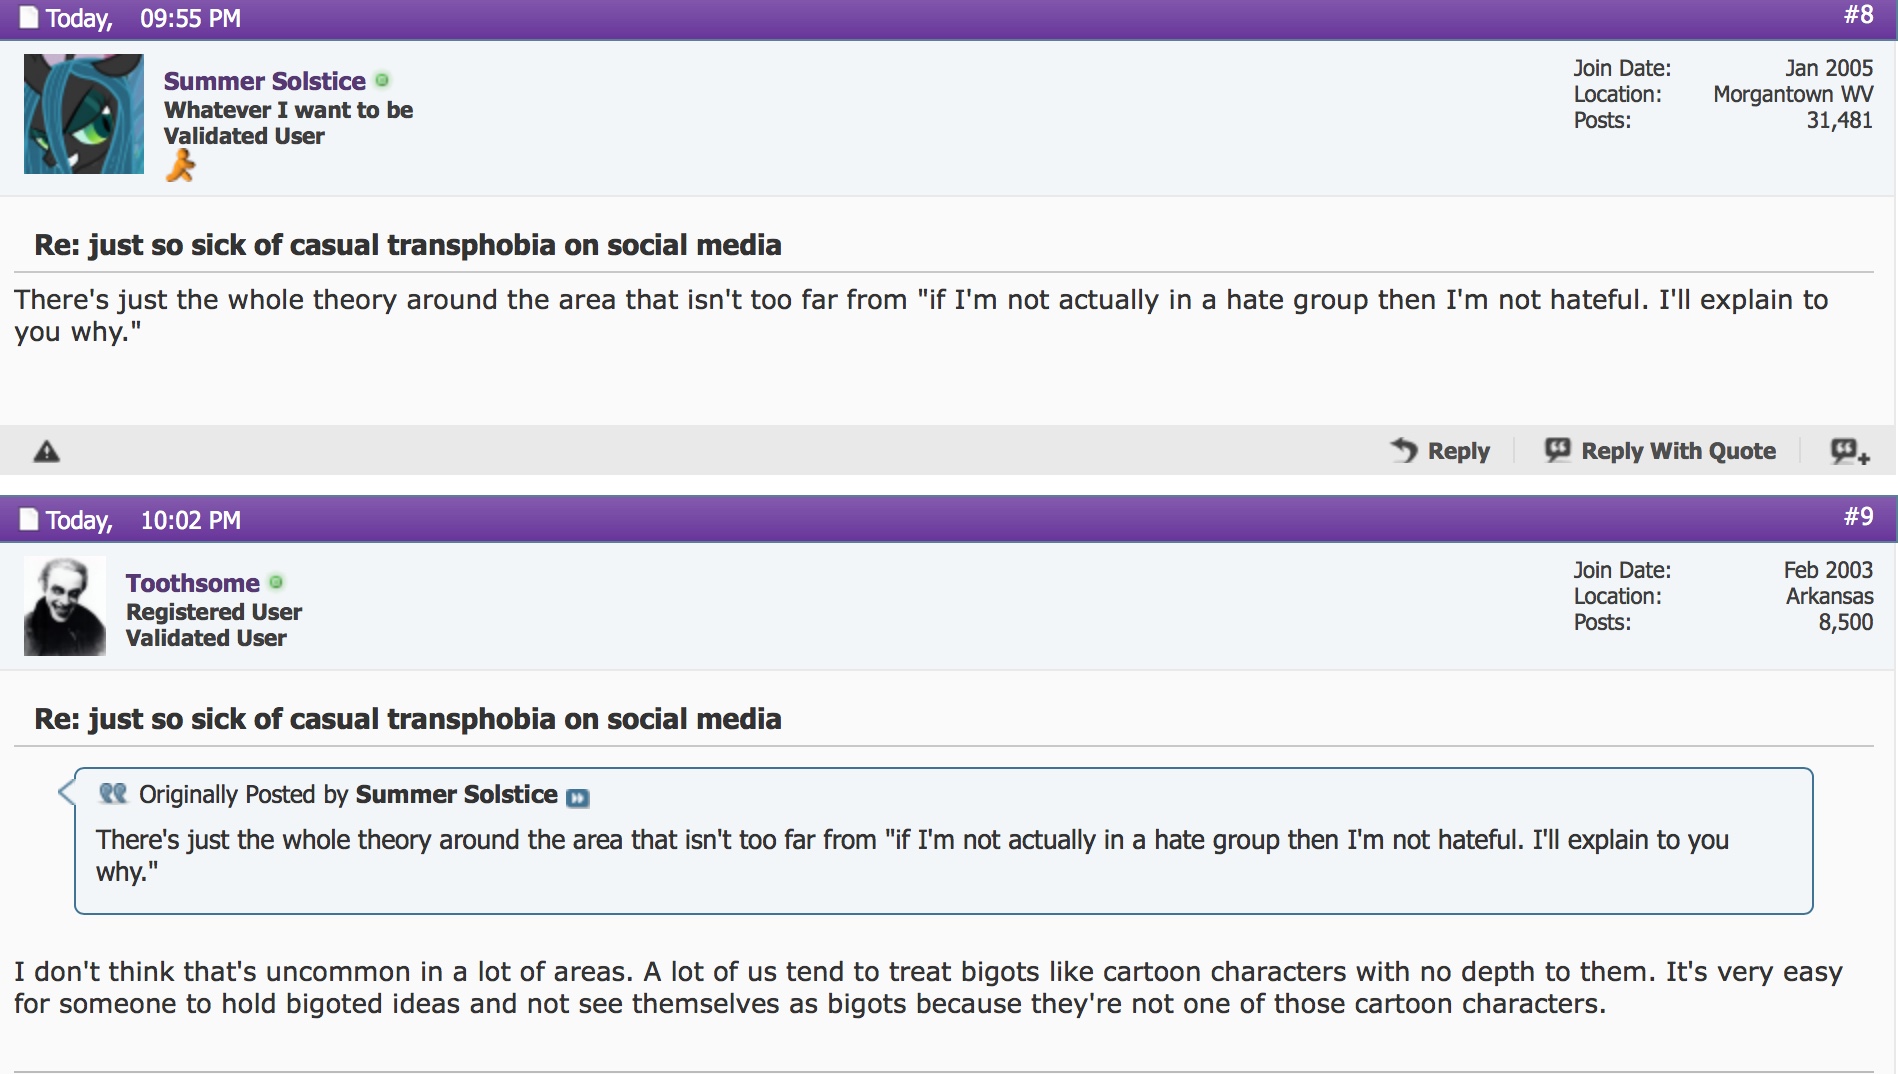Click the post #8 title text
1898x1074 pixels.
pos(408,245)
